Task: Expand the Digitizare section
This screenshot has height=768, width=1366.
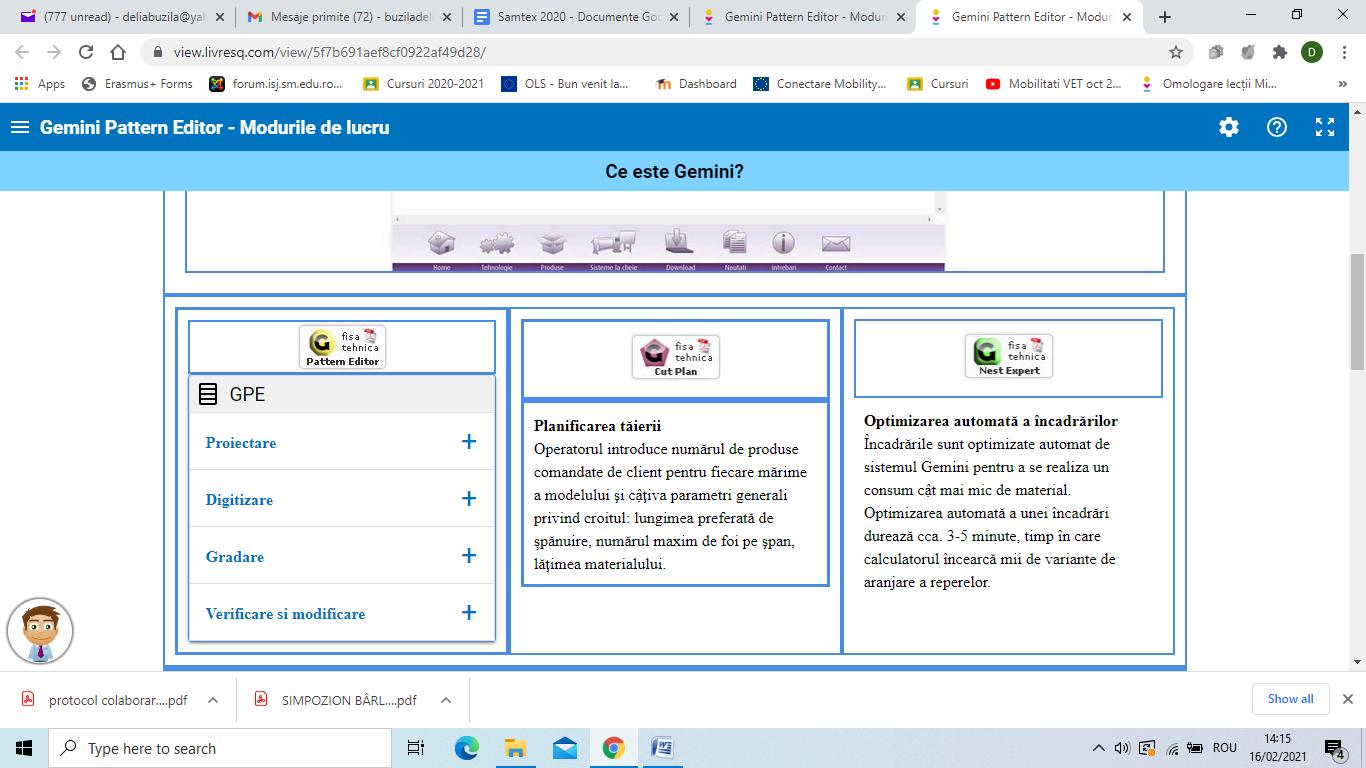Action: coord(342,499)
